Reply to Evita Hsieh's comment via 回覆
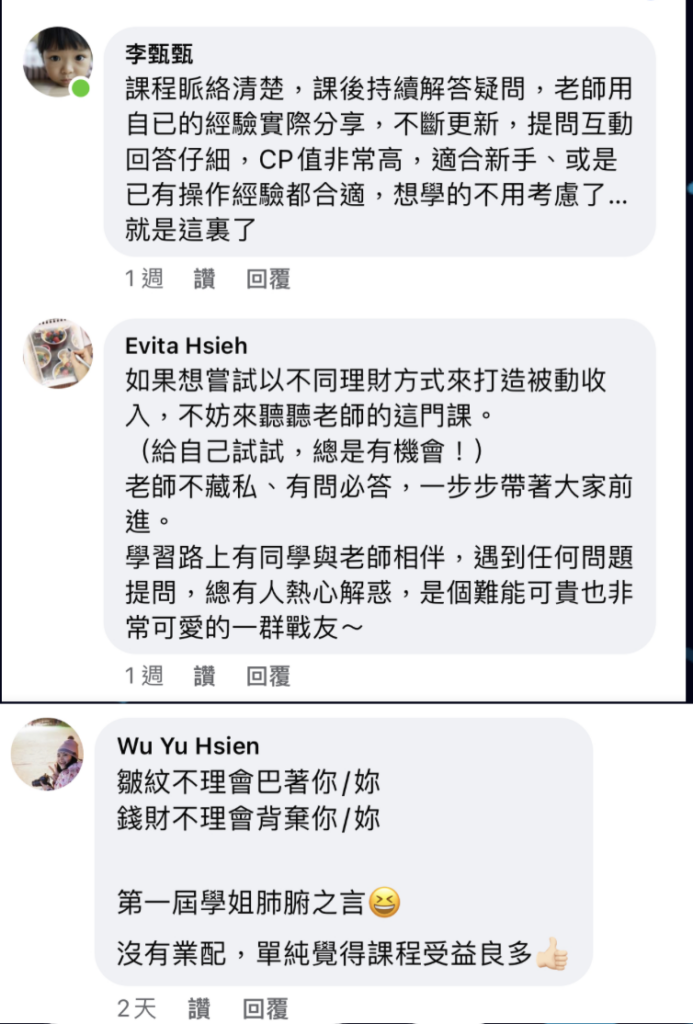This screenshot has height=1024, width=693. (x=268, y=676)
